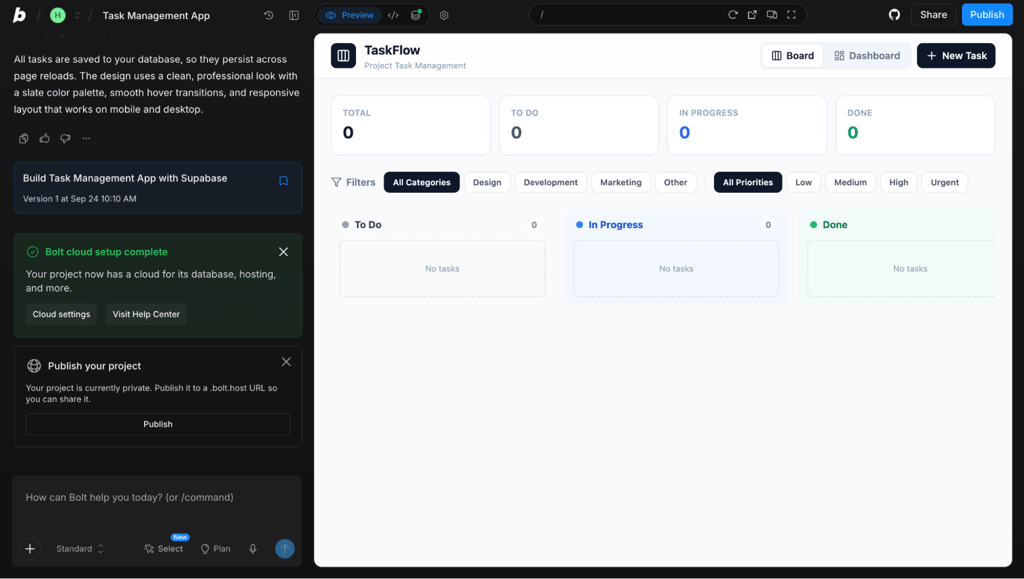Image resolution: width=1024 pixels, height=579 pixels.
Task: Click the Bolt chat prompt input
Action: pyautogui.click(x=157, y=497)
